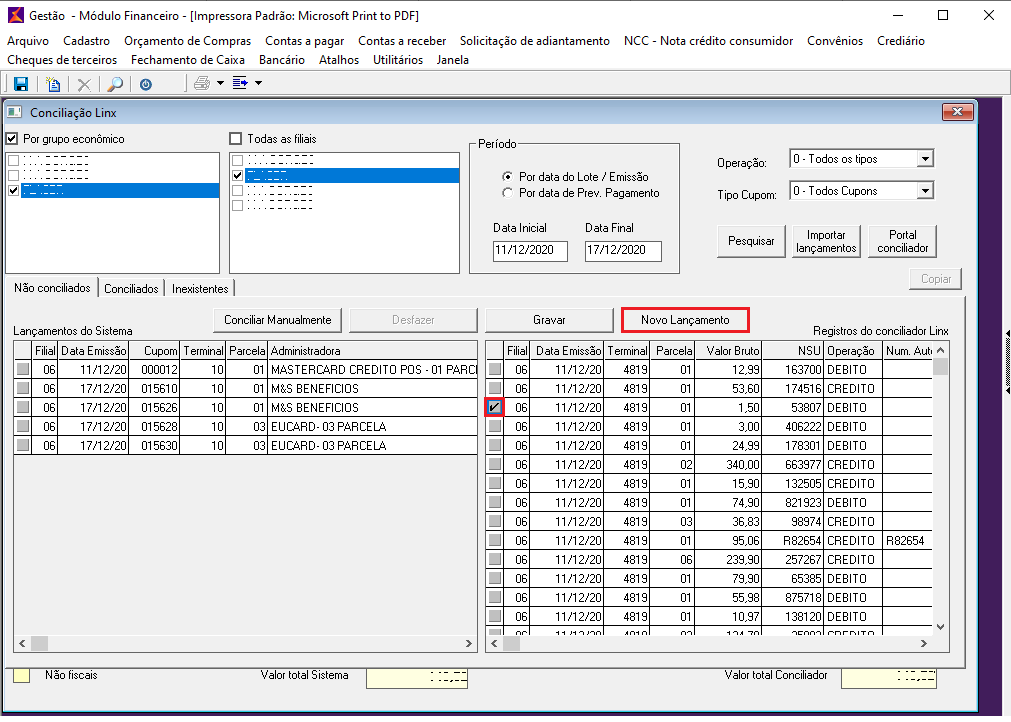
Task: Expand the Tipo Cupom dropdown
Action: 925,191
